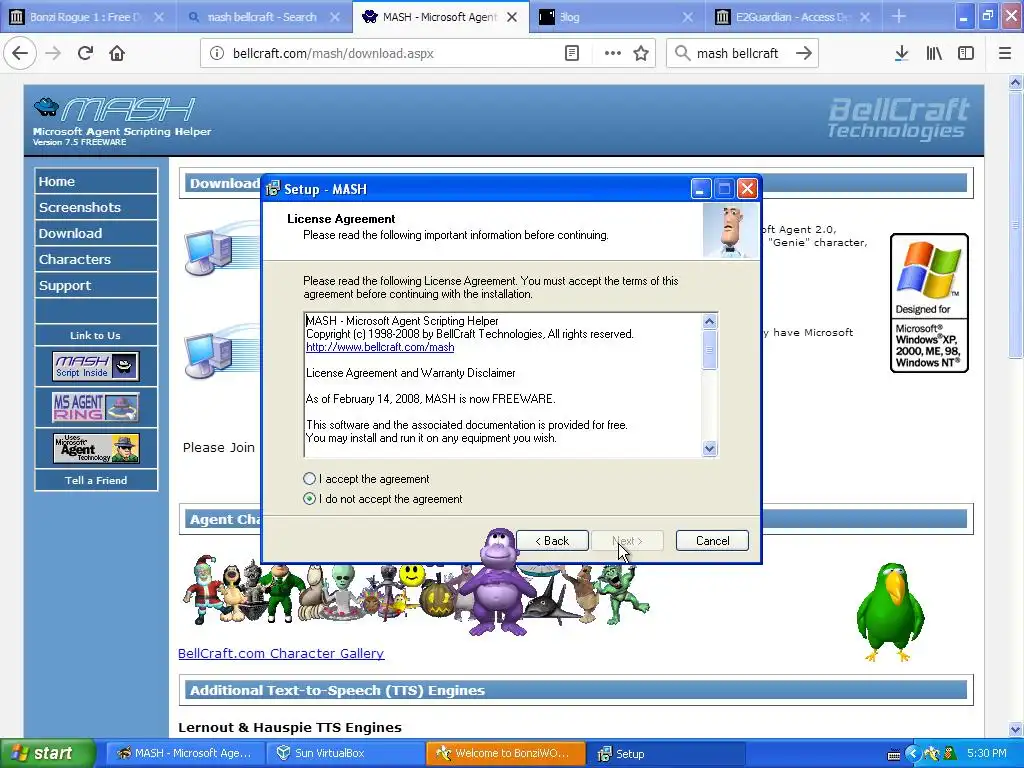
Task: Show site information icon in address bar
Action: click(217, 53)
